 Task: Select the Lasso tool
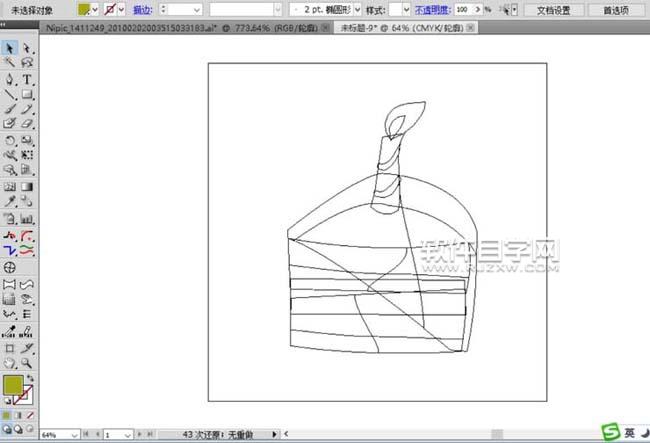[27, 63]
